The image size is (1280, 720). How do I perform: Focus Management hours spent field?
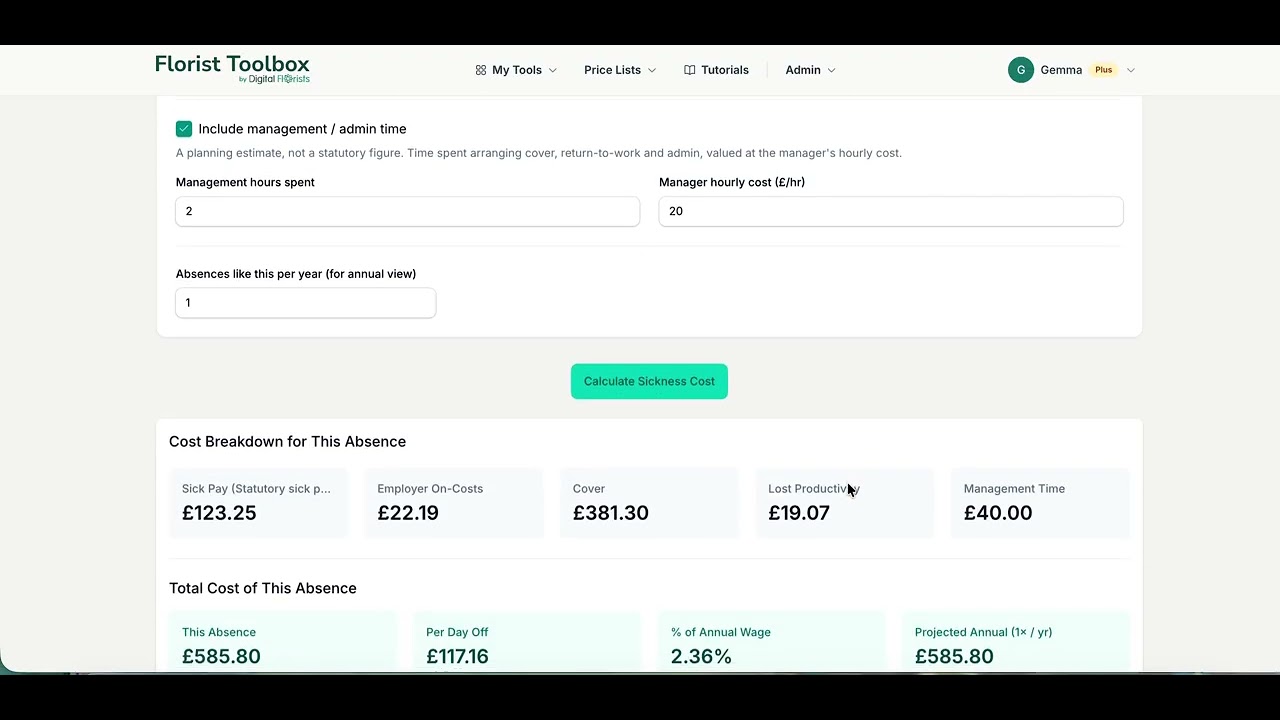tap(407, 211)
